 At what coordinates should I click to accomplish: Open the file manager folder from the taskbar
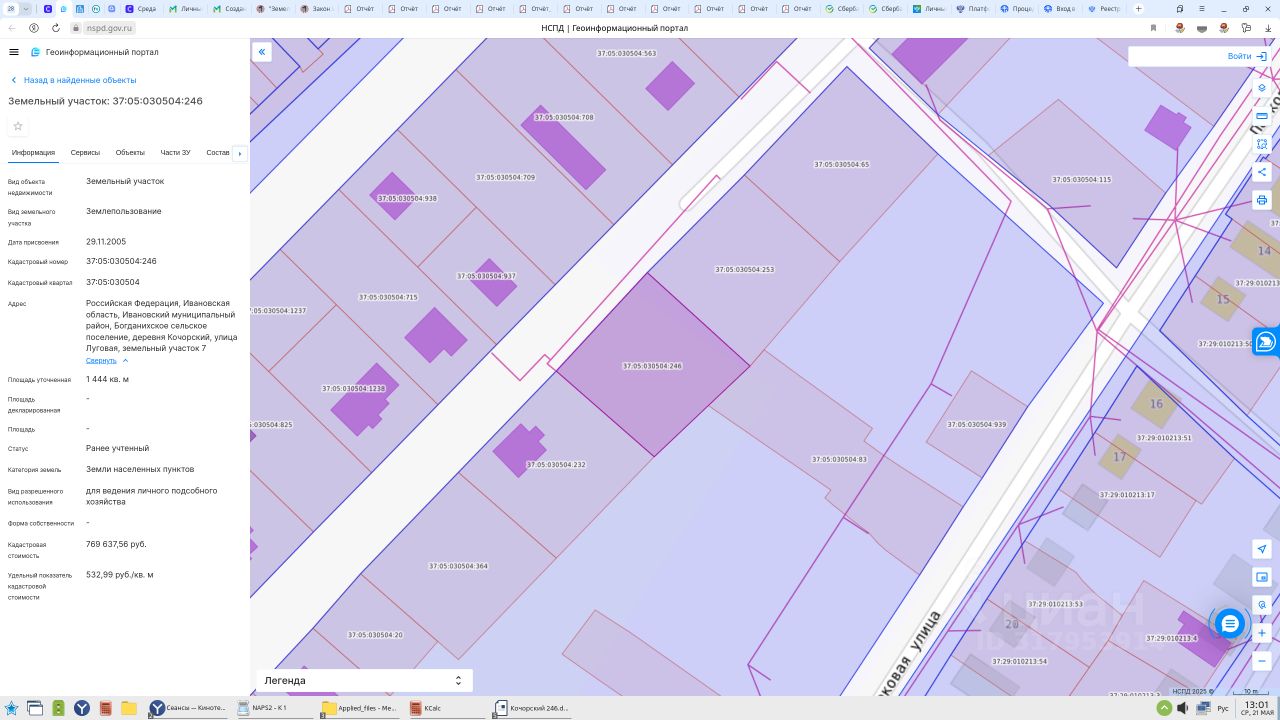tap(129, 708)
